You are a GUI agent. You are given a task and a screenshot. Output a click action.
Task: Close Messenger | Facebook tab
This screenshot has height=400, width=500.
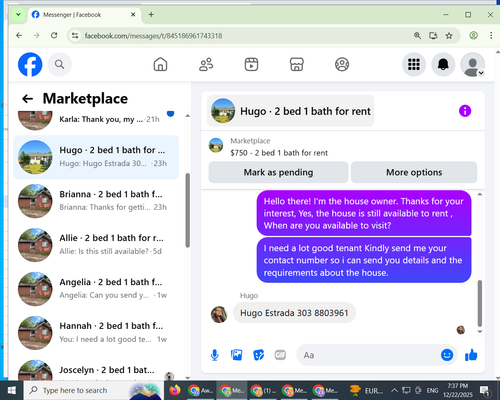(133, 15)
